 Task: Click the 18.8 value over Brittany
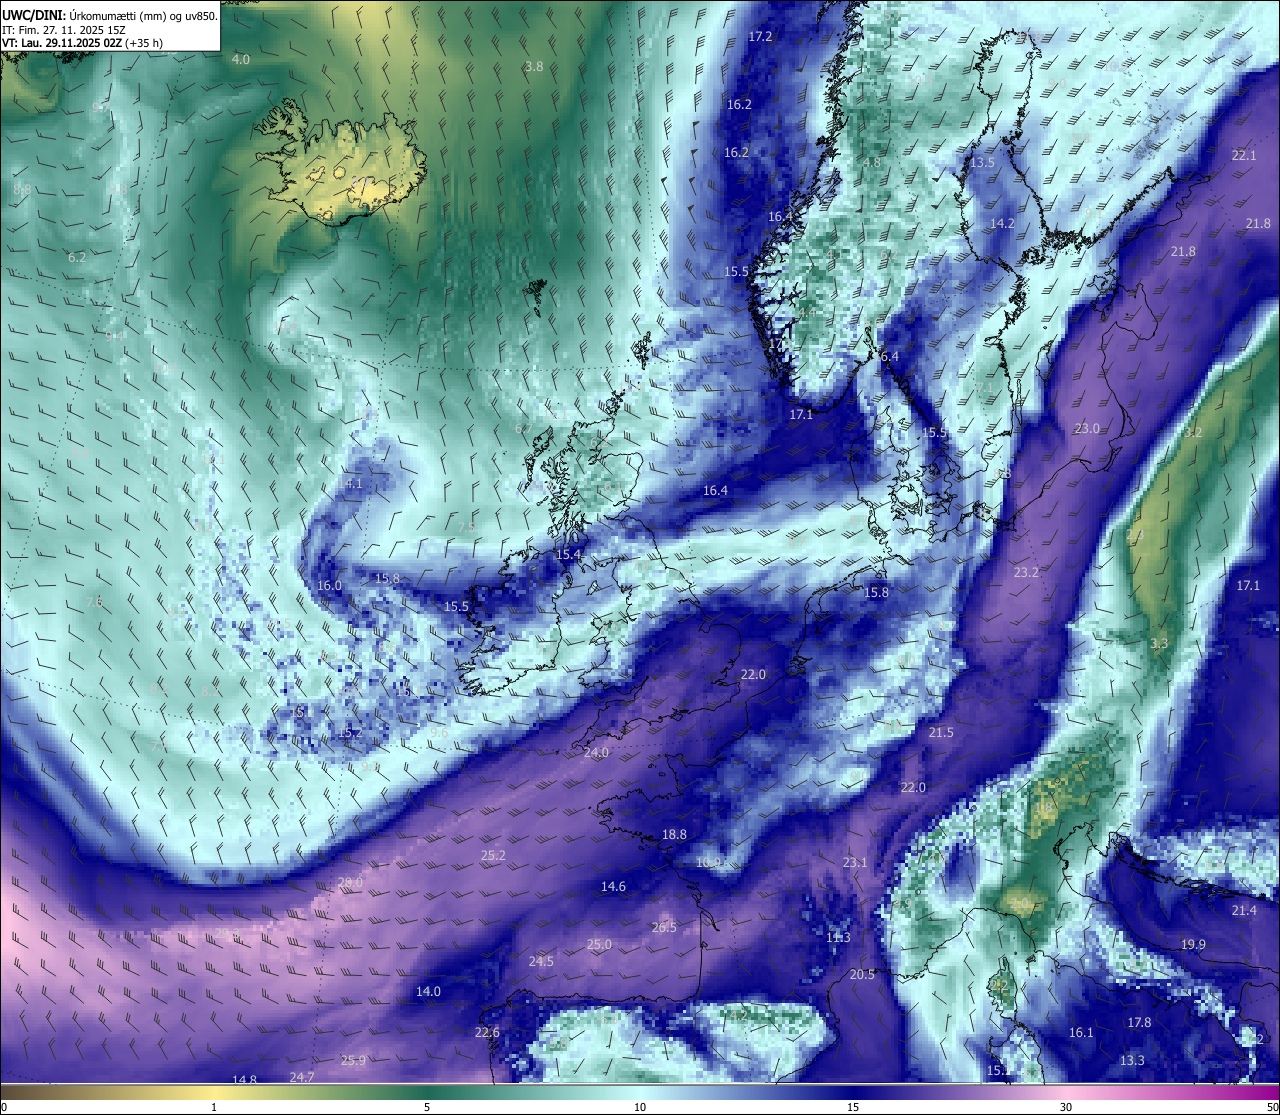(674, 835)
